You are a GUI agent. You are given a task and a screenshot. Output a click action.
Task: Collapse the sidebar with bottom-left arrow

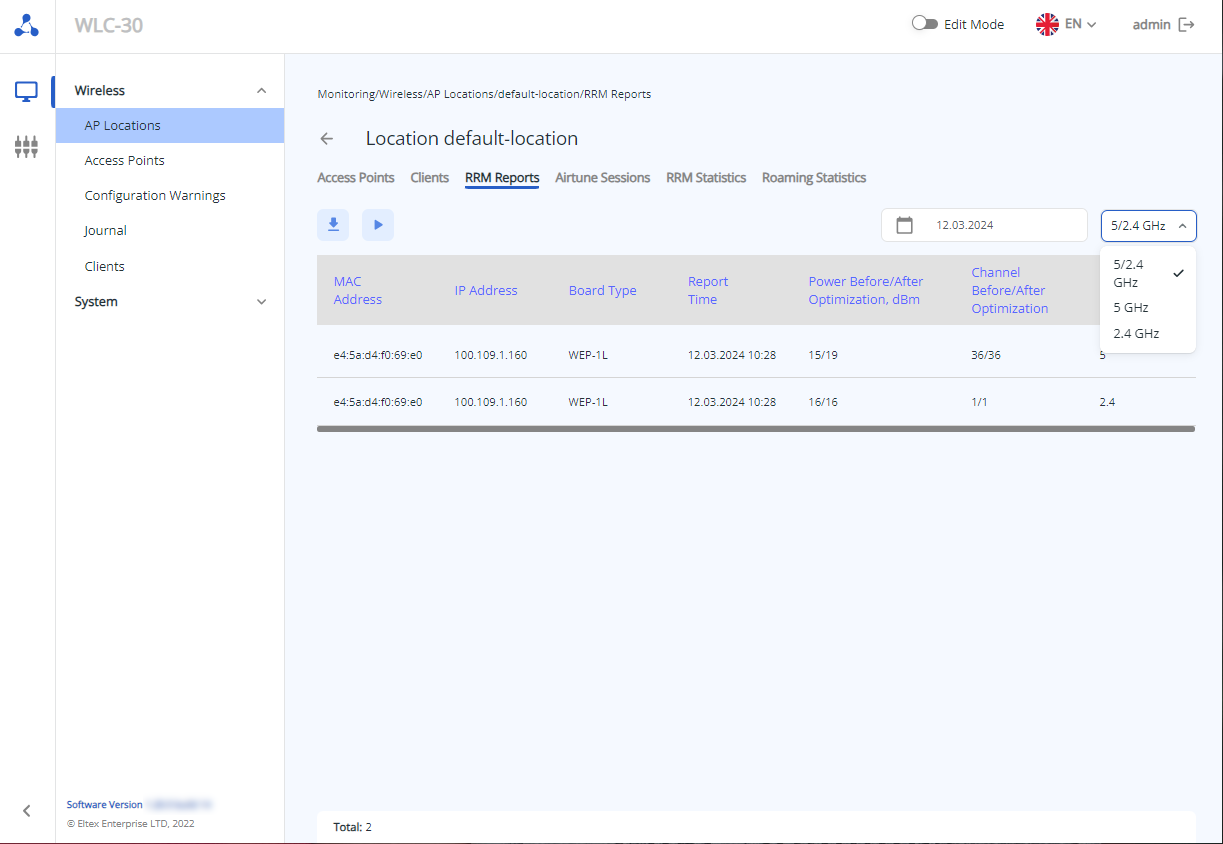click(27, 811)
